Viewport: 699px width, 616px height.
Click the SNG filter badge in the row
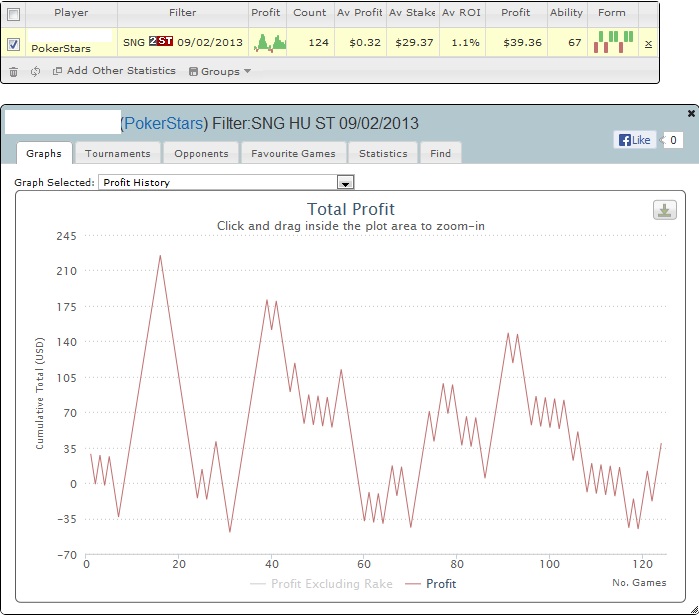pos(159,43)
